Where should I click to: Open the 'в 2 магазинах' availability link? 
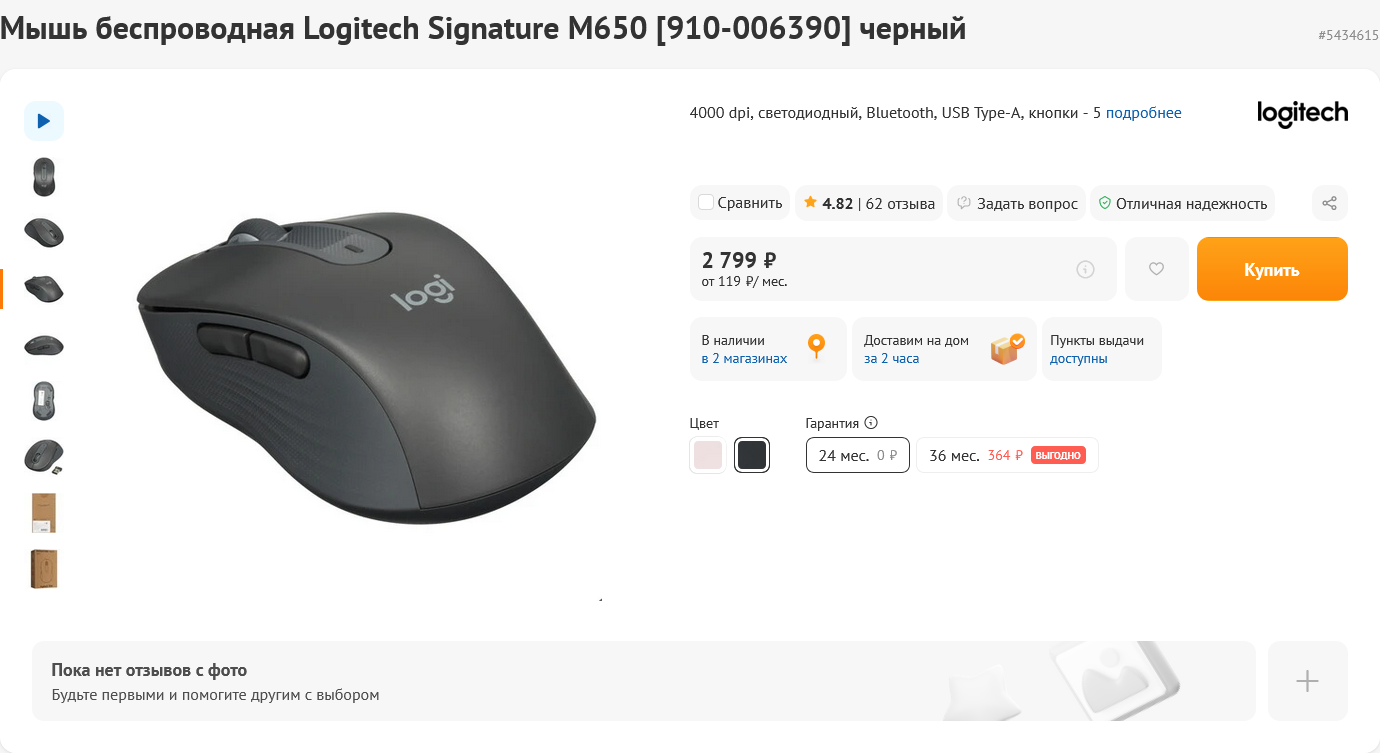(744, 359)
